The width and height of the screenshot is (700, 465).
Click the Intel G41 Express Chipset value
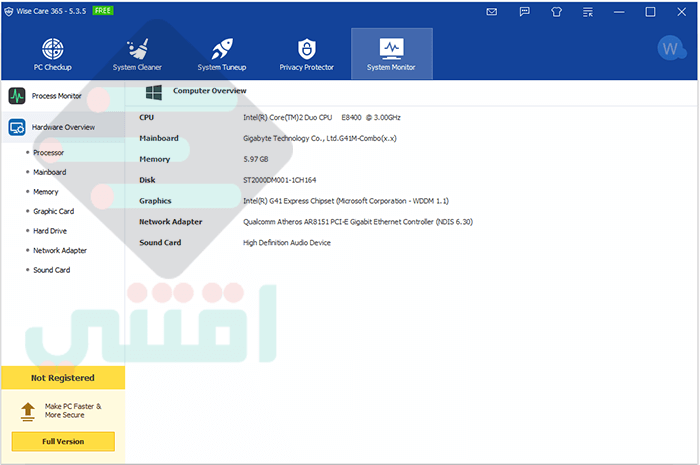[346, 201]
